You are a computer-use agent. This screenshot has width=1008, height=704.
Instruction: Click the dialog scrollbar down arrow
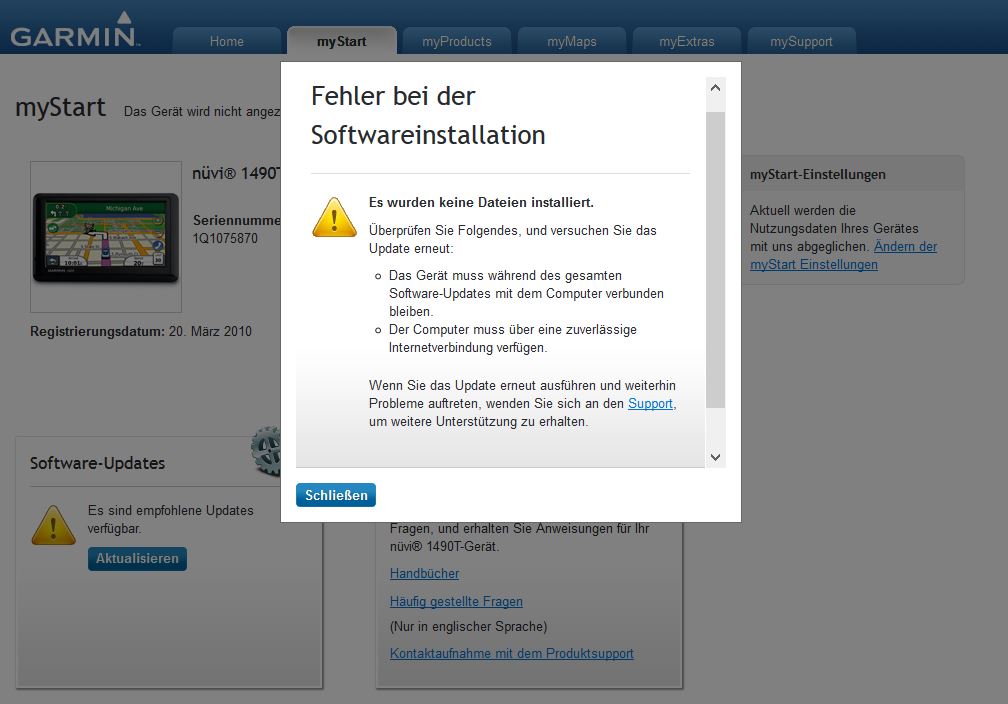[715, 456]
